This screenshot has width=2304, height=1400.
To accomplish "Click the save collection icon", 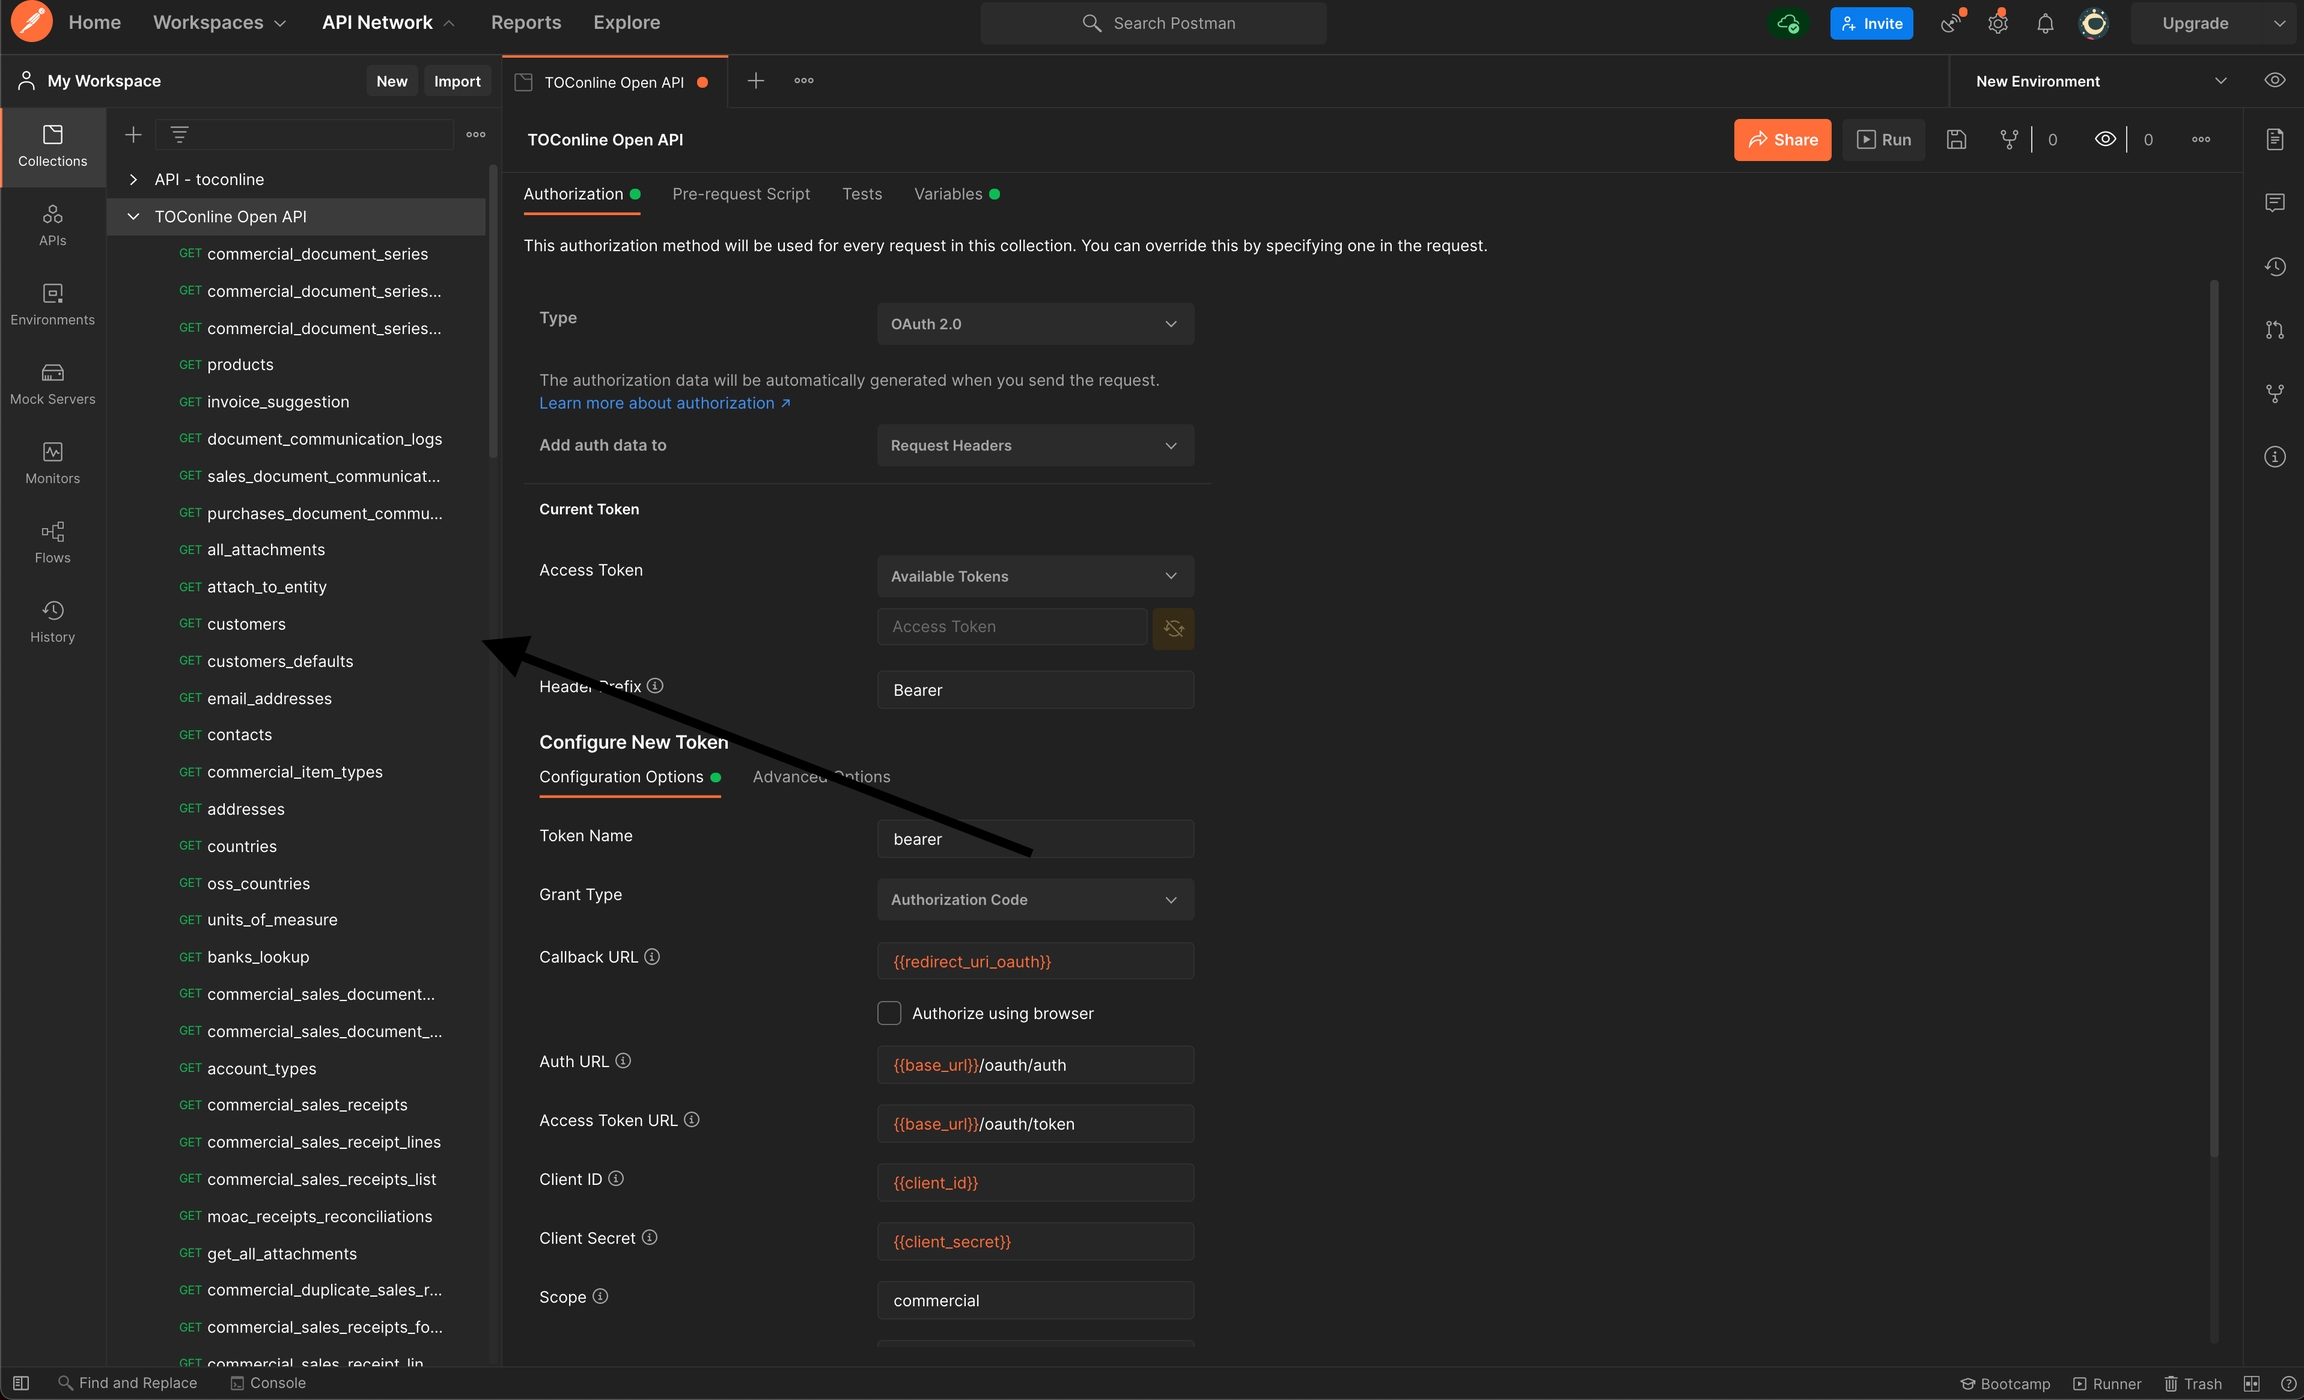I will (x=1956, y=140).
